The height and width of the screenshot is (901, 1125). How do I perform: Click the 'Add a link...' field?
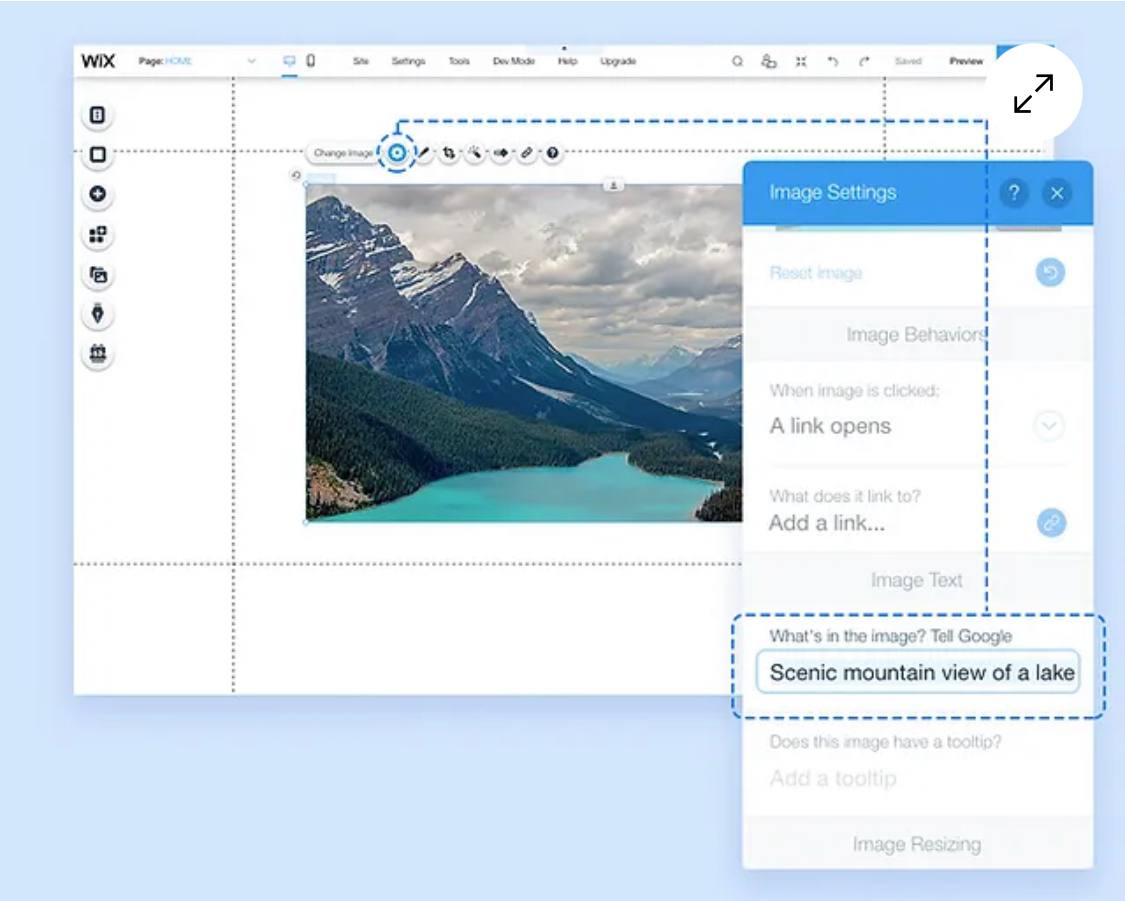pos(827,523)
